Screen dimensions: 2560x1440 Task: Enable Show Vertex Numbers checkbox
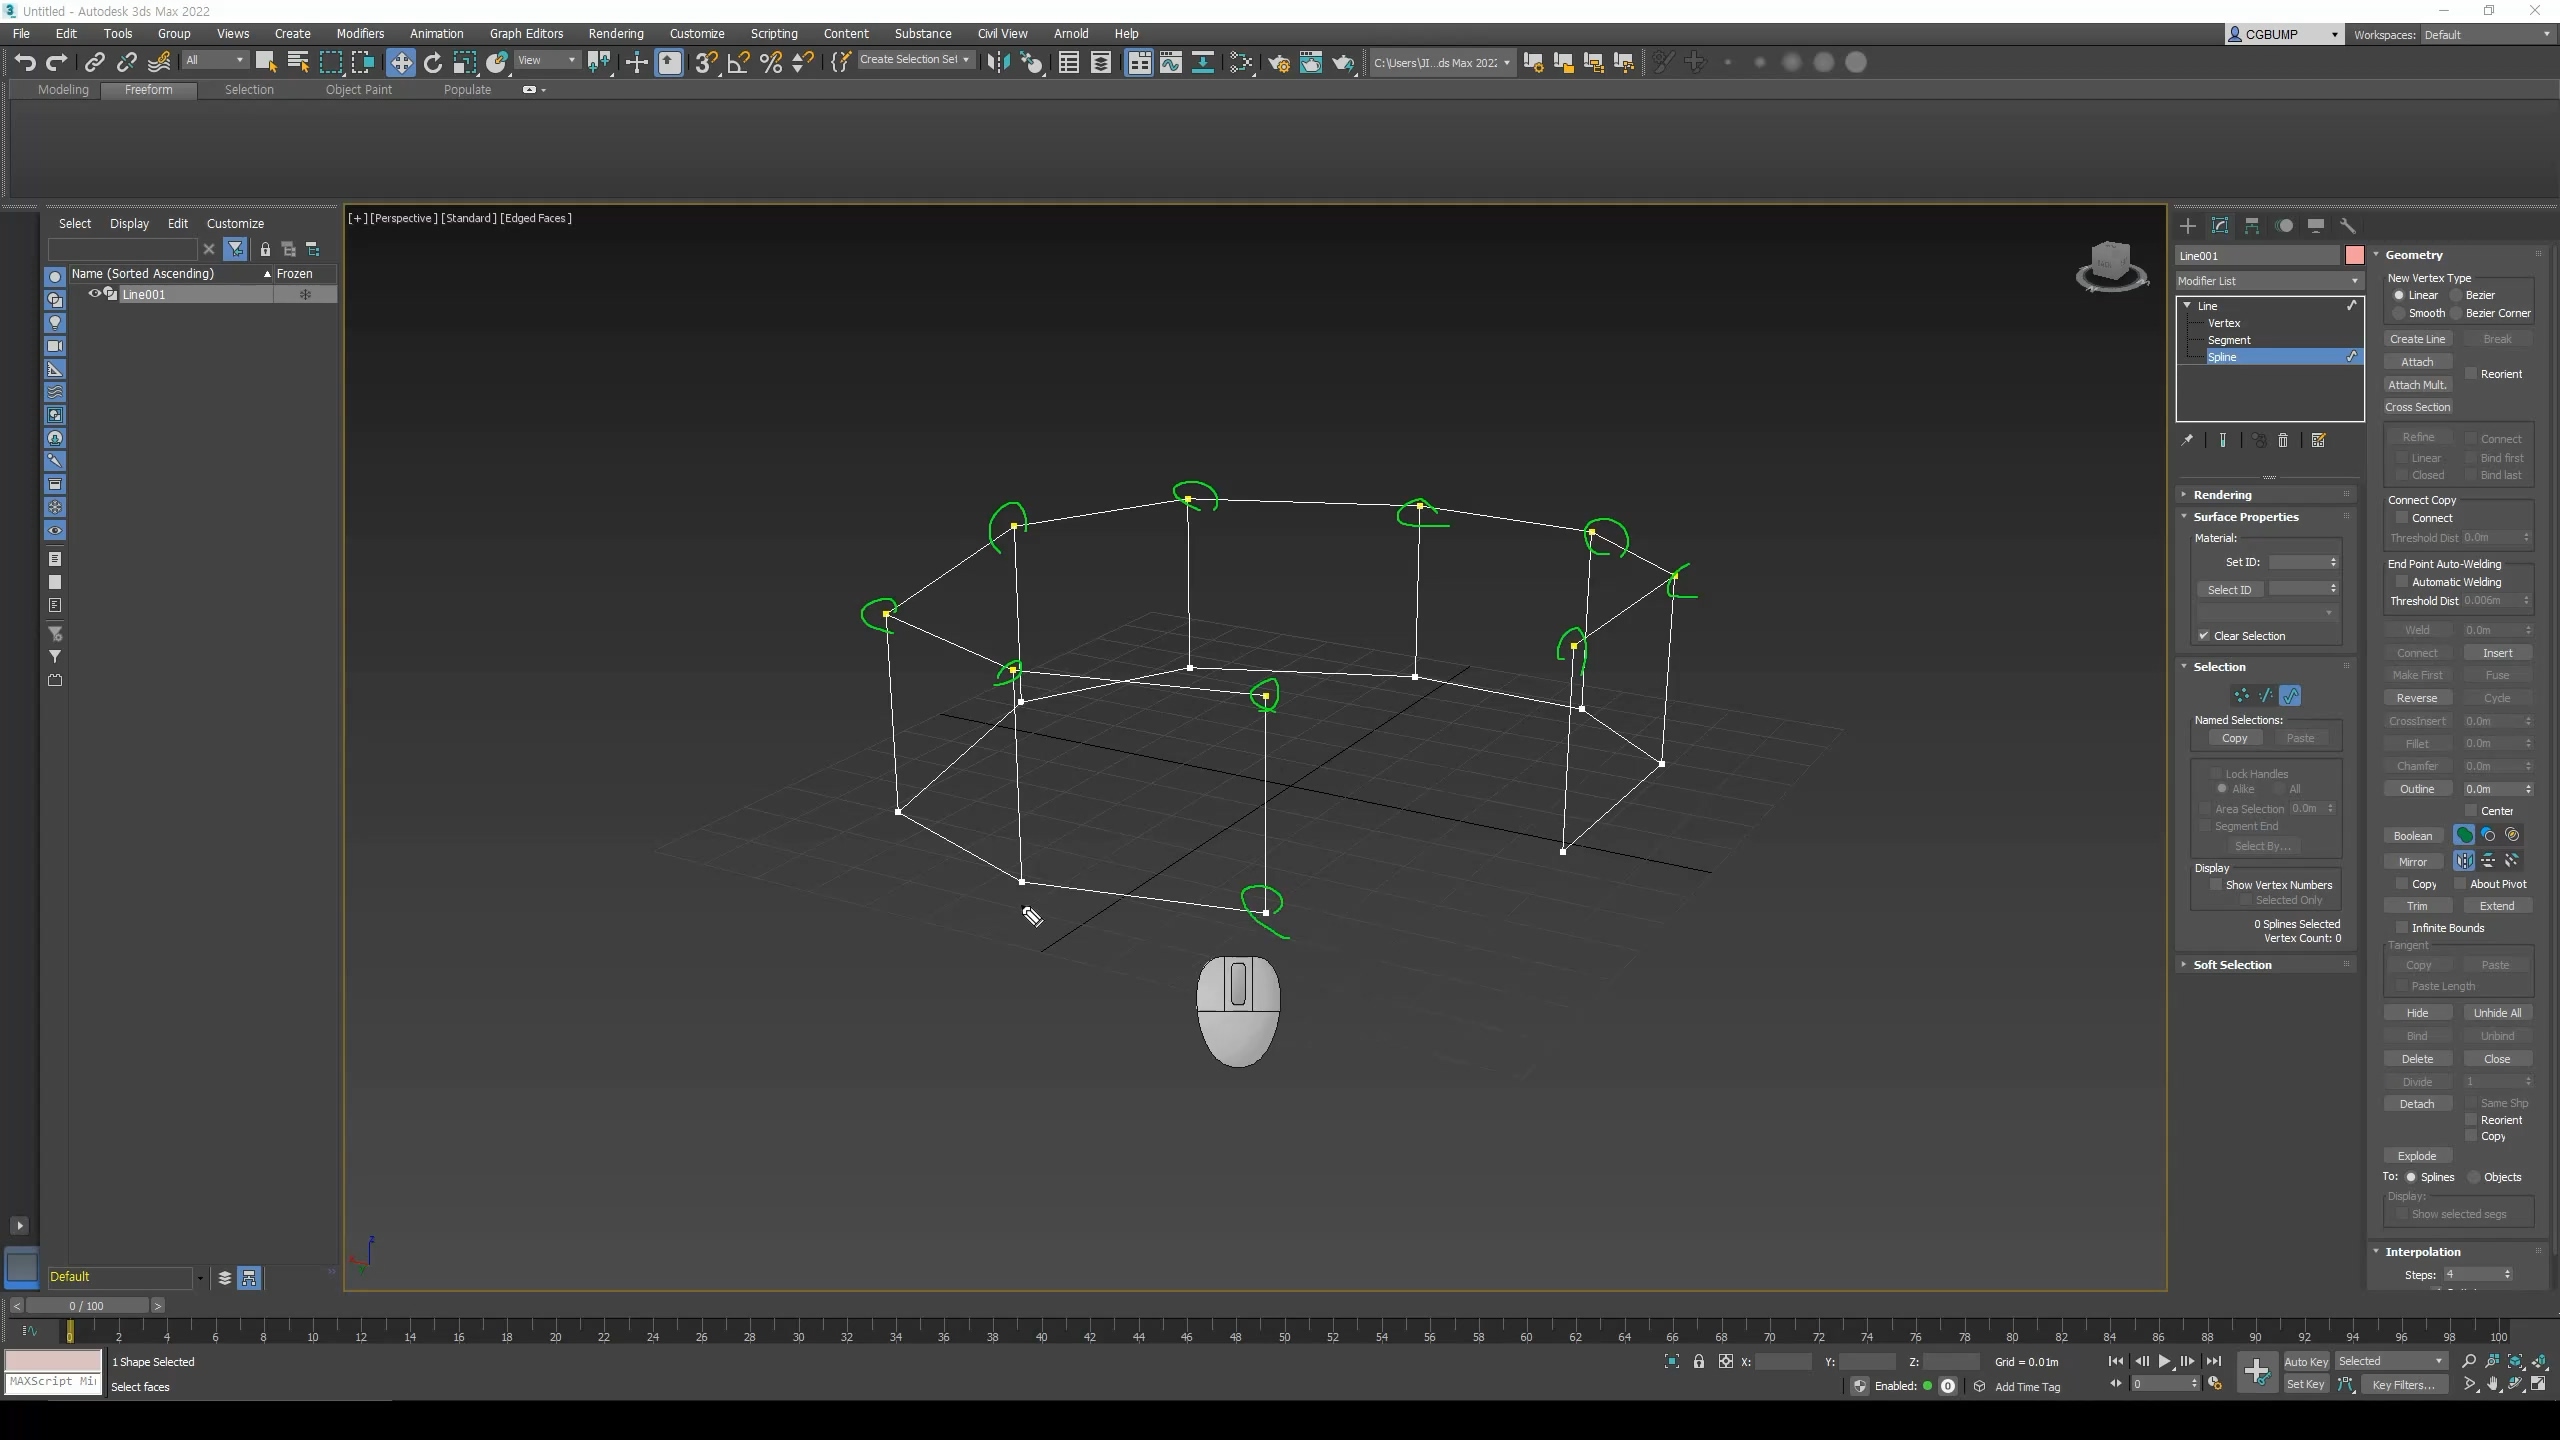tap(2216, 885)
